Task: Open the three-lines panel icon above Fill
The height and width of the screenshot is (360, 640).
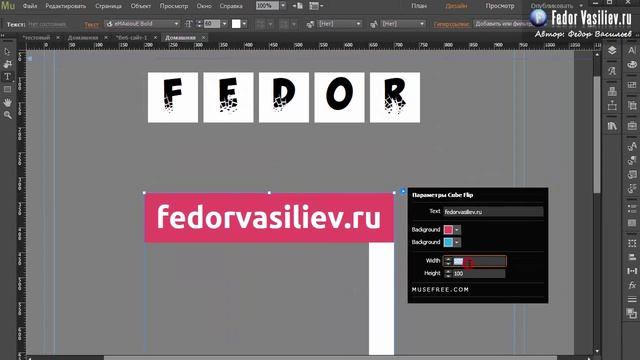Action: [x=632, y=299]
